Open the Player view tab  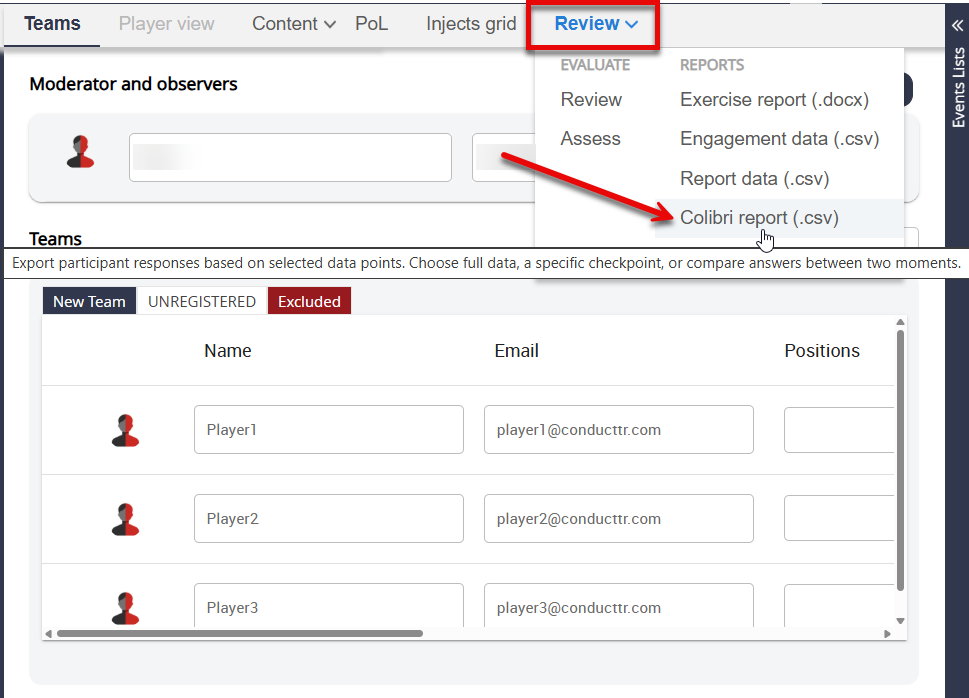166,24
